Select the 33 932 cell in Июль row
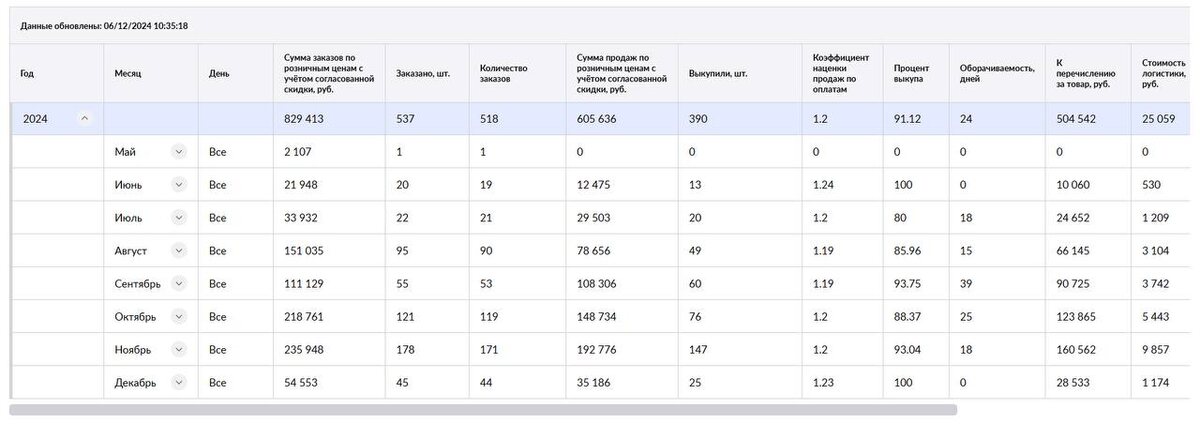This screenshot has height=424, width=1200. coord(329,217)
